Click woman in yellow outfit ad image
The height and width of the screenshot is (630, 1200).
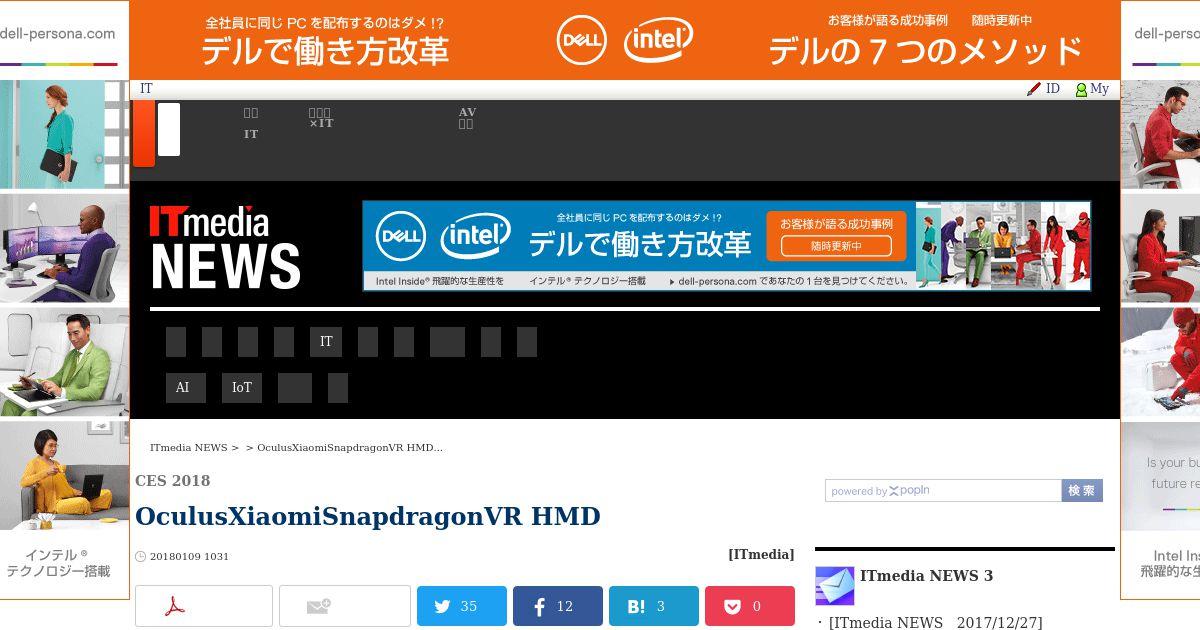pos(64,475)
